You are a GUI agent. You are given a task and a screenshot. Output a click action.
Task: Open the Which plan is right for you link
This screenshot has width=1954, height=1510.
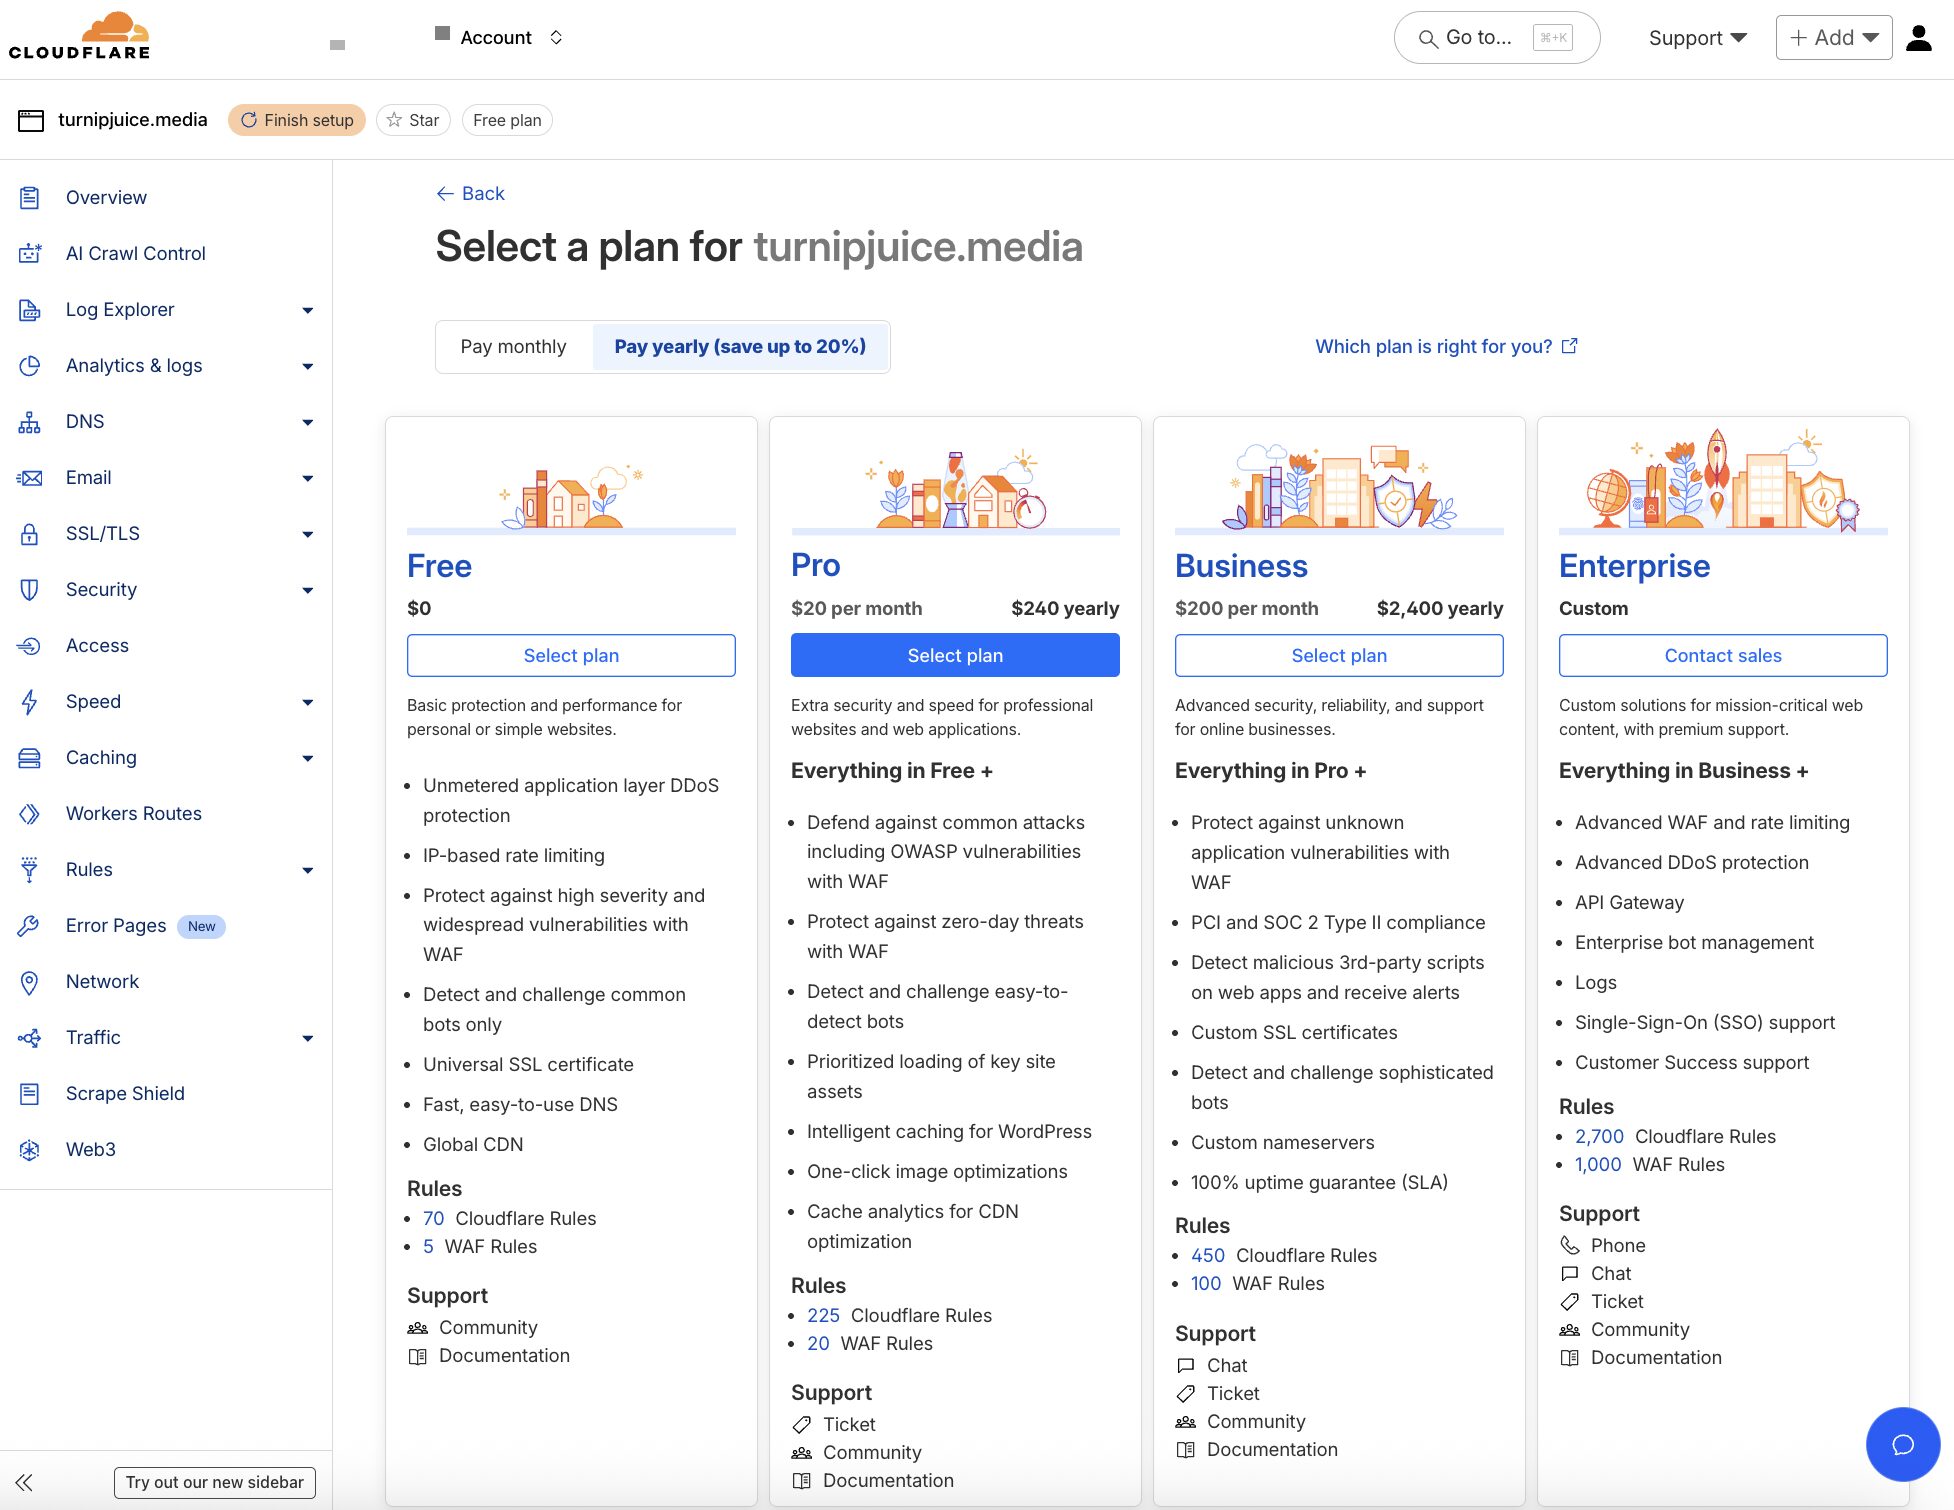(x=1433, y=346)
